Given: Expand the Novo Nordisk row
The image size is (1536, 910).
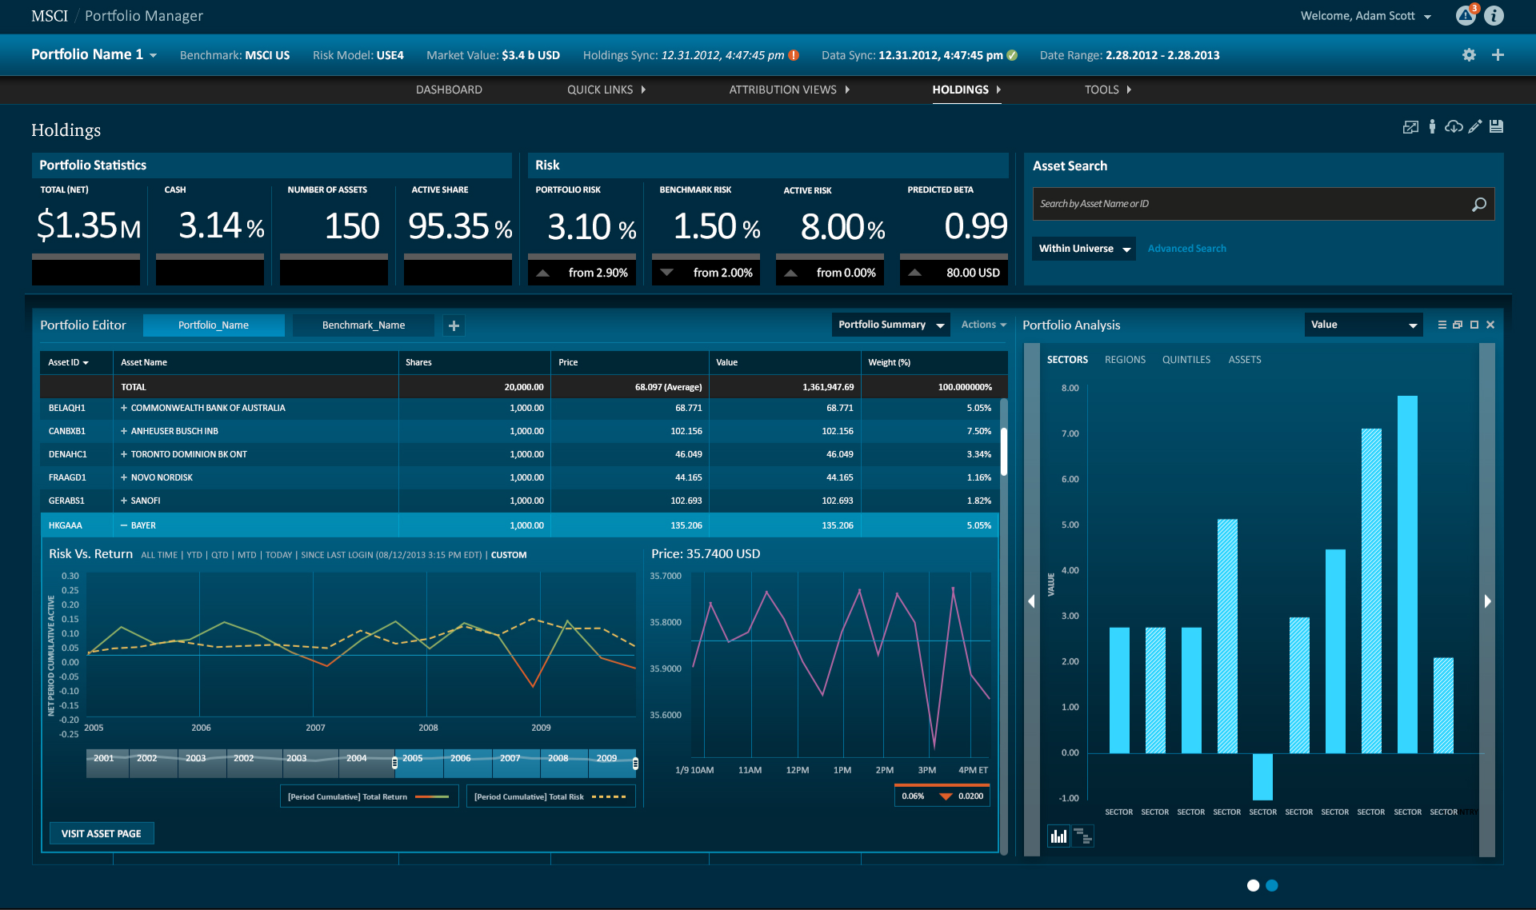Looking at the screenshot, I should click(x=124, y=477).
